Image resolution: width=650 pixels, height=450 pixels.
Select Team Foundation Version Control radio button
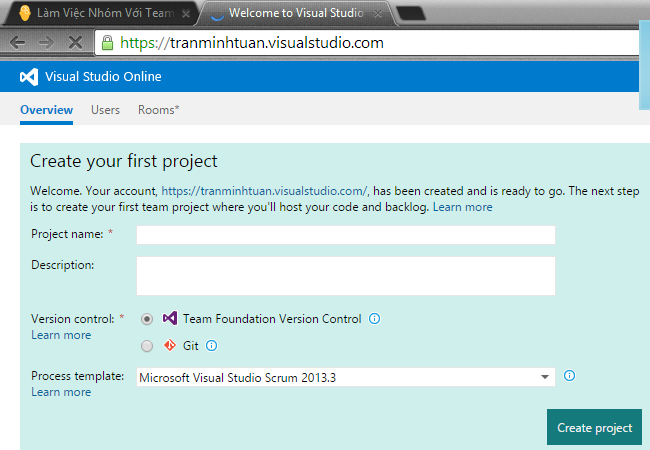[147, 319]
